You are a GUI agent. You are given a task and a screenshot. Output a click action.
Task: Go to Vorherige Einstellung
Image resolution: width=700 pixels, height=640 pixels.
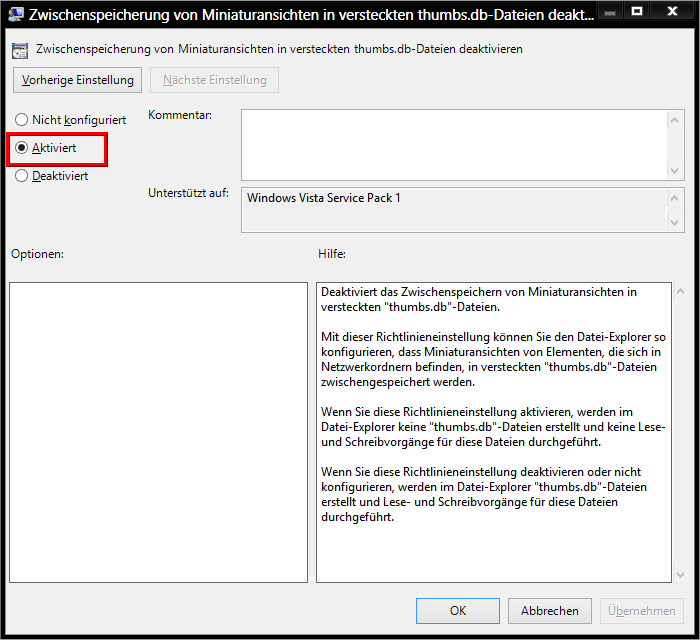tap(77, 80)
